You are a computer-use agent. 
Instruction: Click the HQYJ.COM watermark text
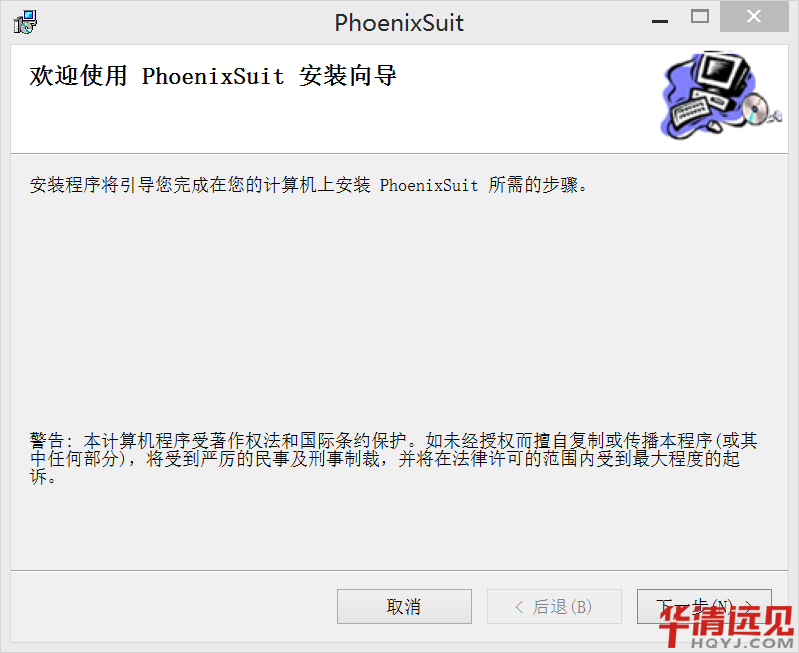[x=741, y=643]
